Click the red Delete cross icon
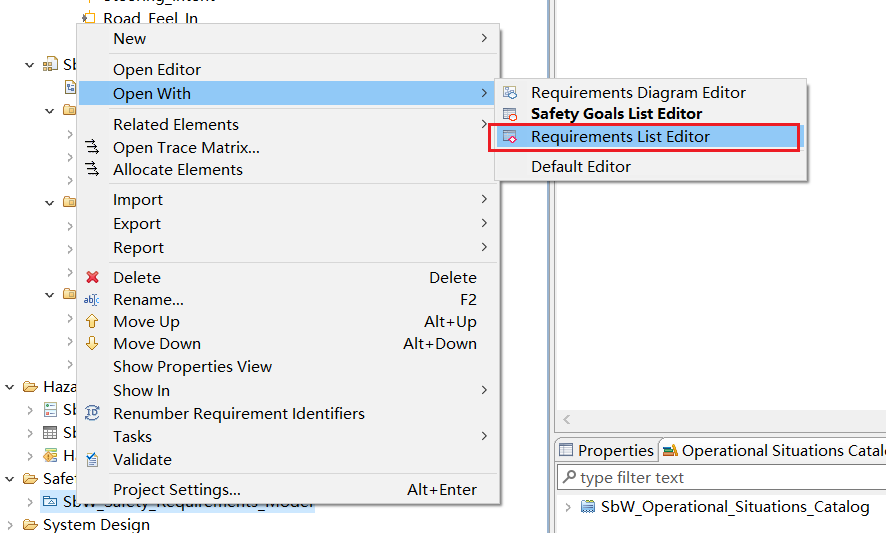This screenshot has width=886, height=533. (92, 277)
